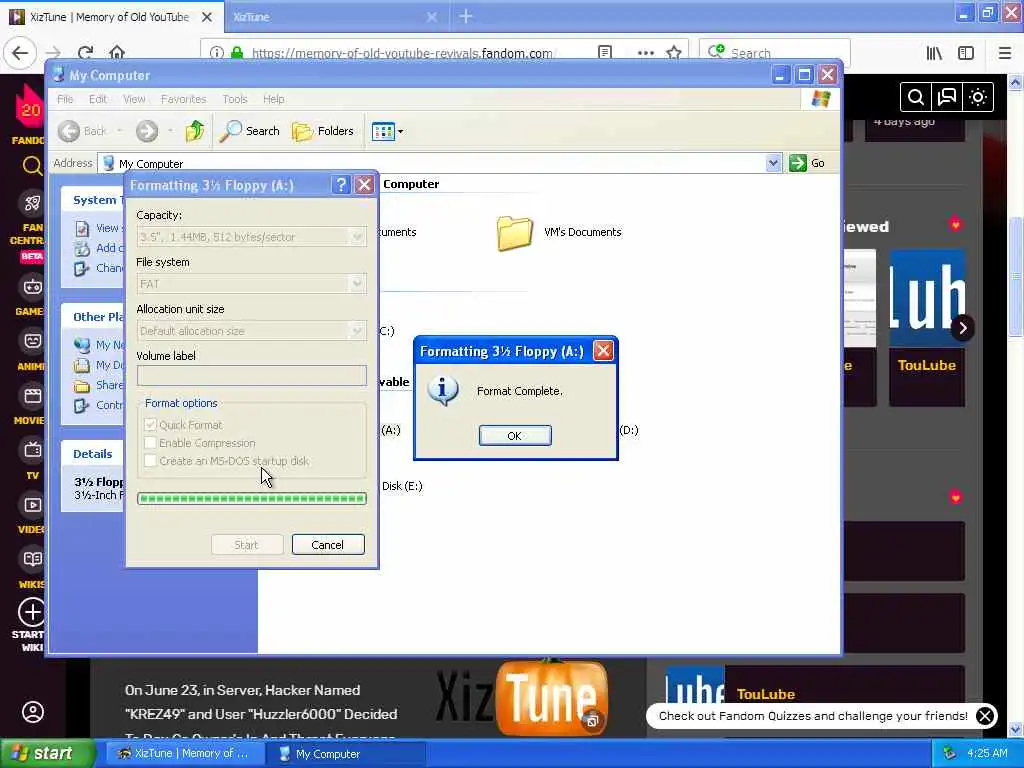Click the Forward arrow in My Computer toolbar
The image size is (1024, 768).
coord(147,131)
